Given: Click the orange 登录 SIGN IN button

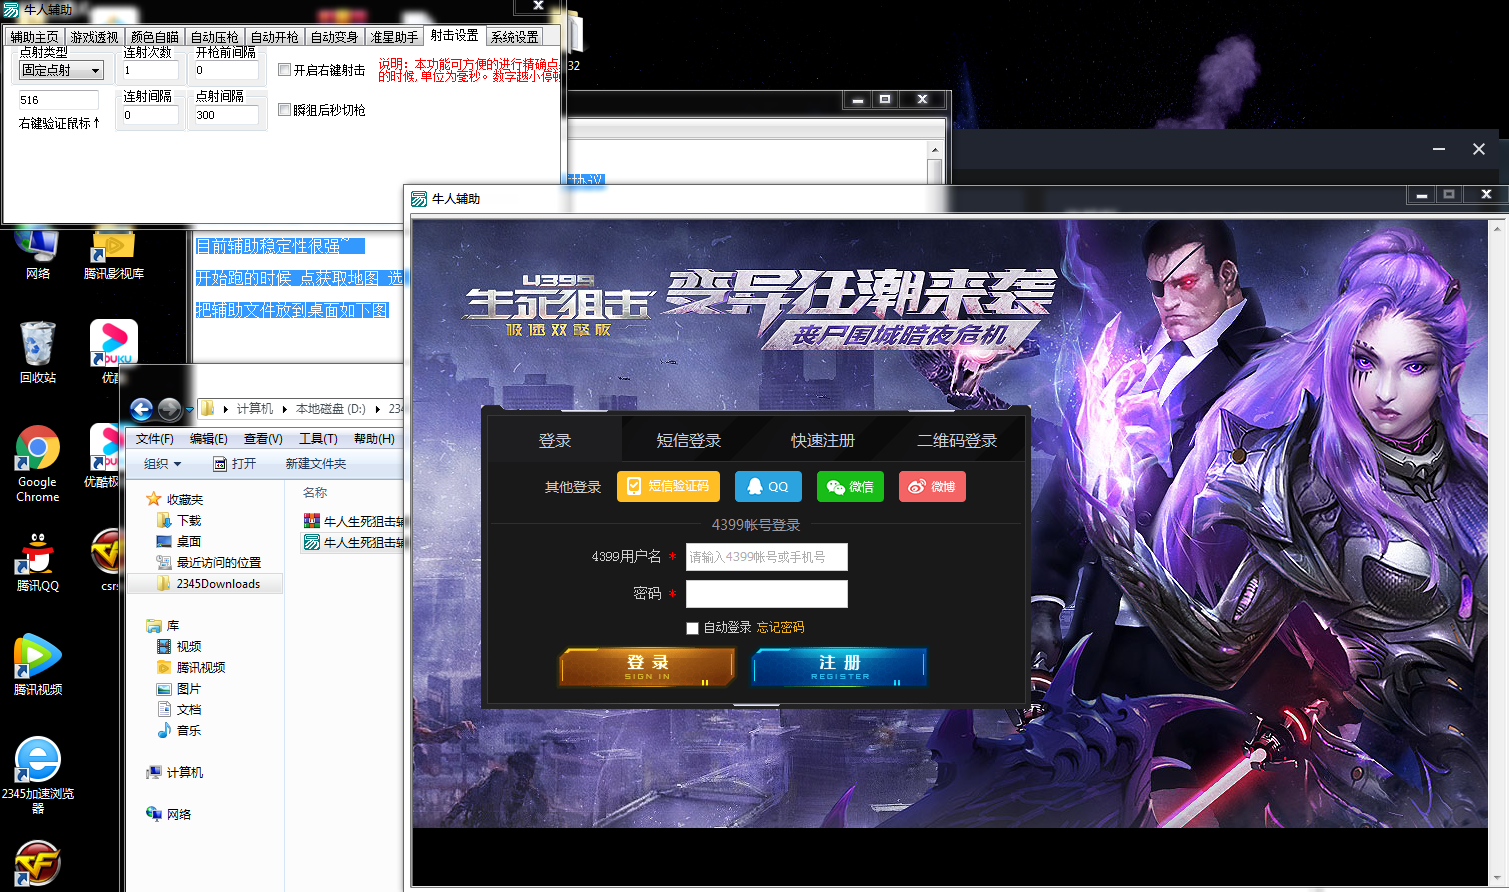Looking at the screenshot, I should point(647,667).
